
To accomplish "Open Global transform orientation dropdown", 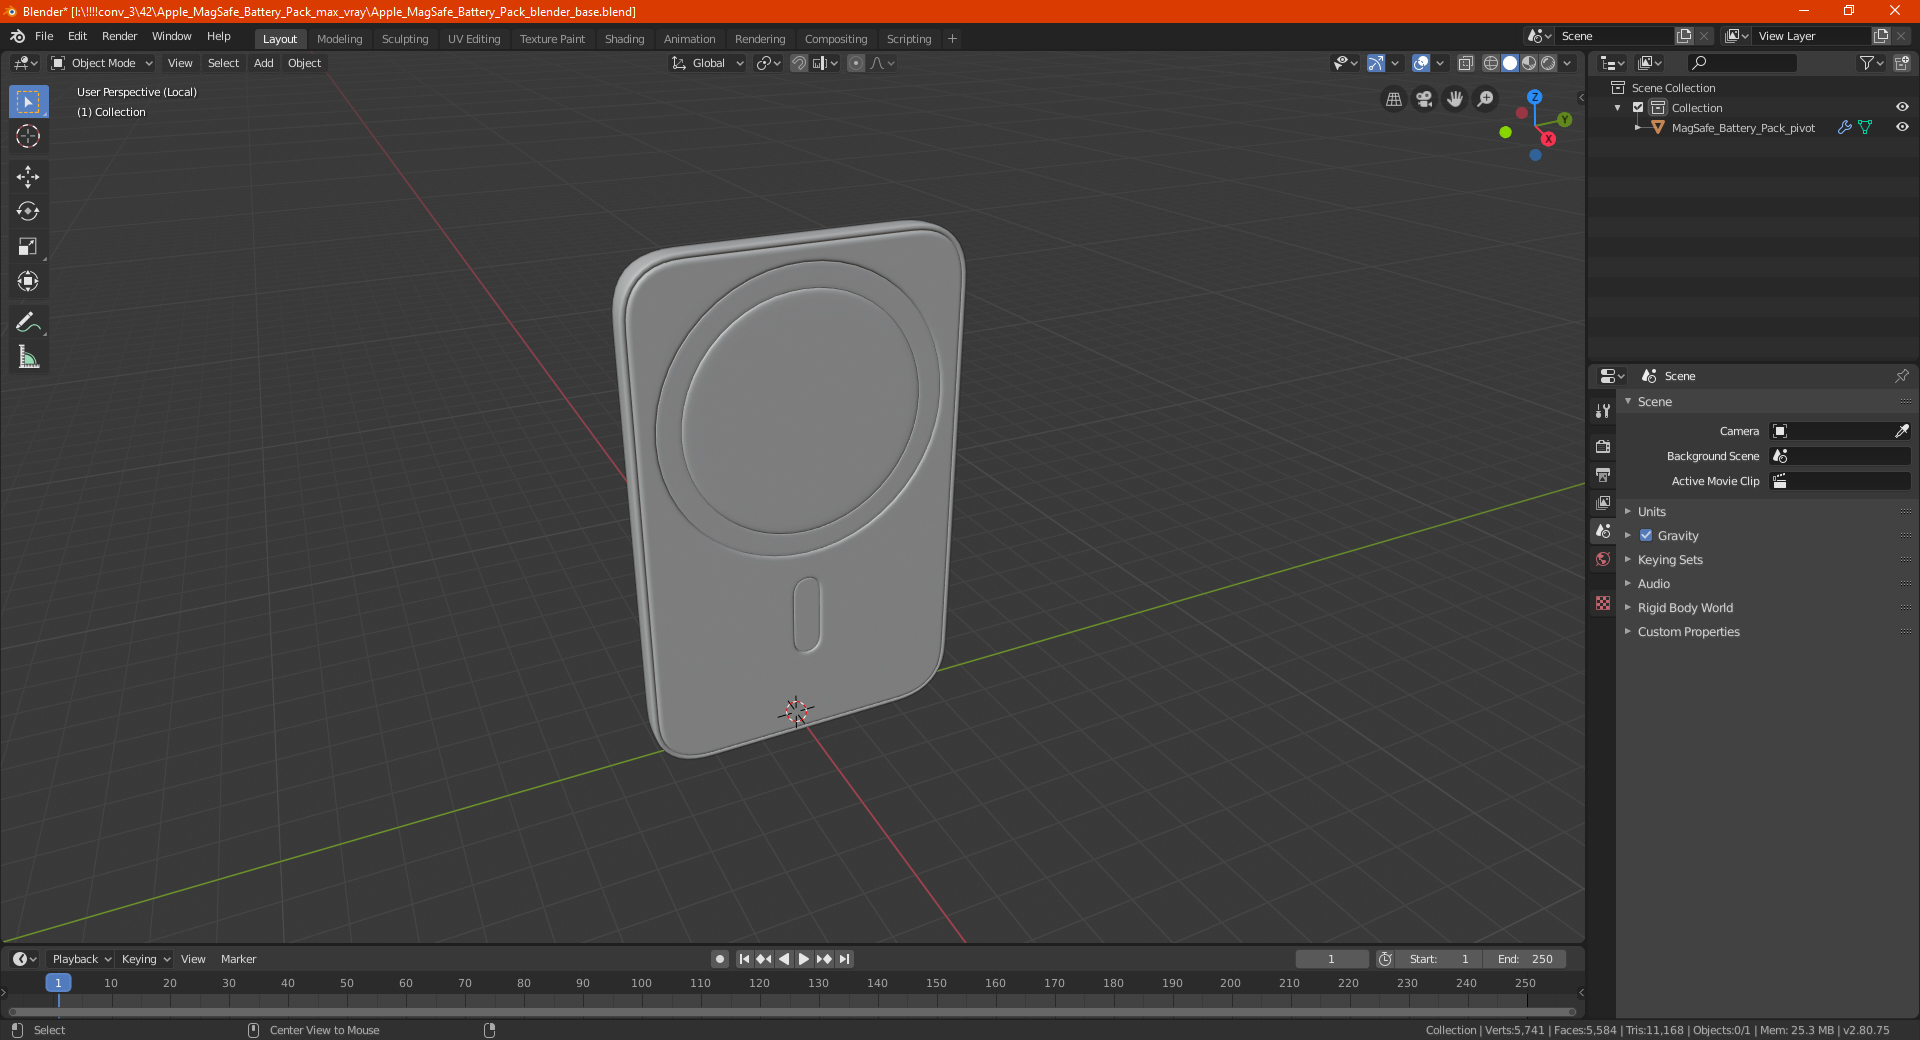I will coord(708,63).
